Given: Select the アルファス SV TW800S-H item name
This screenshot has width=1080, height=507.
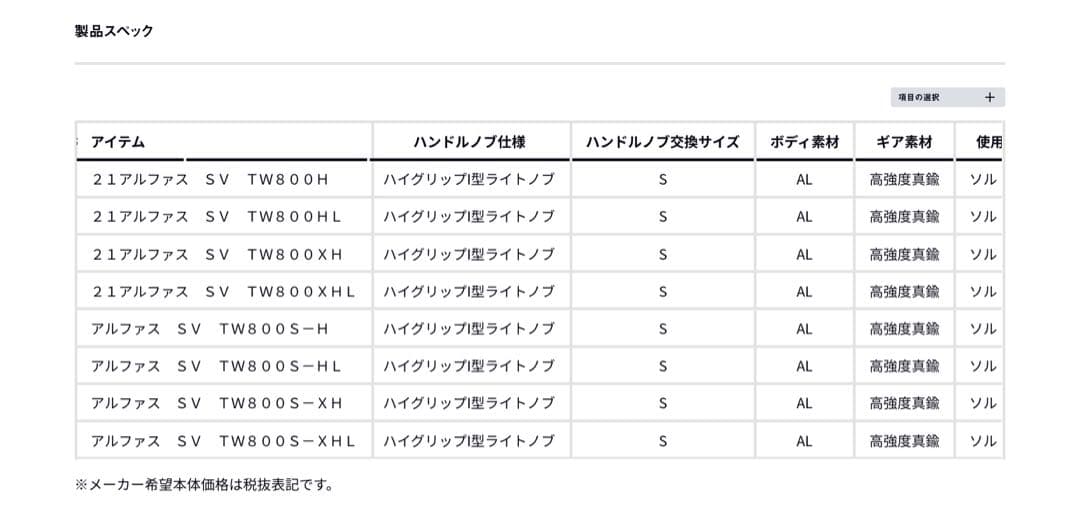Looking at the screenshot, I should 210,328.
